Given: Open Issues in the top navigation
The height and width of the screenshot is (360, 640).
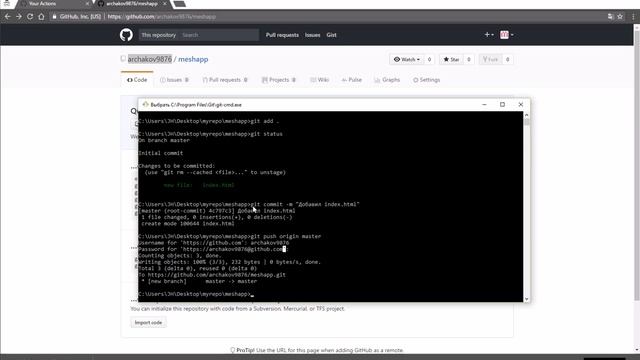Looking at the screenshot, I should [312, 35].
